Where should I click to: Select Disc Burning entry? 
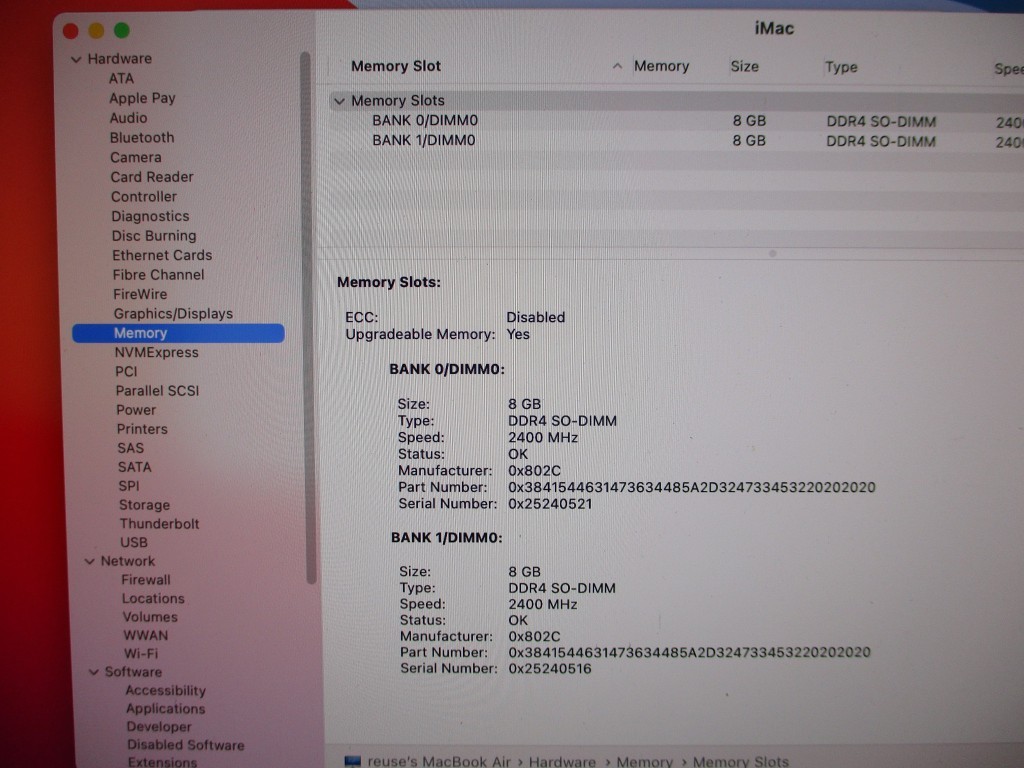coord(154,236)
